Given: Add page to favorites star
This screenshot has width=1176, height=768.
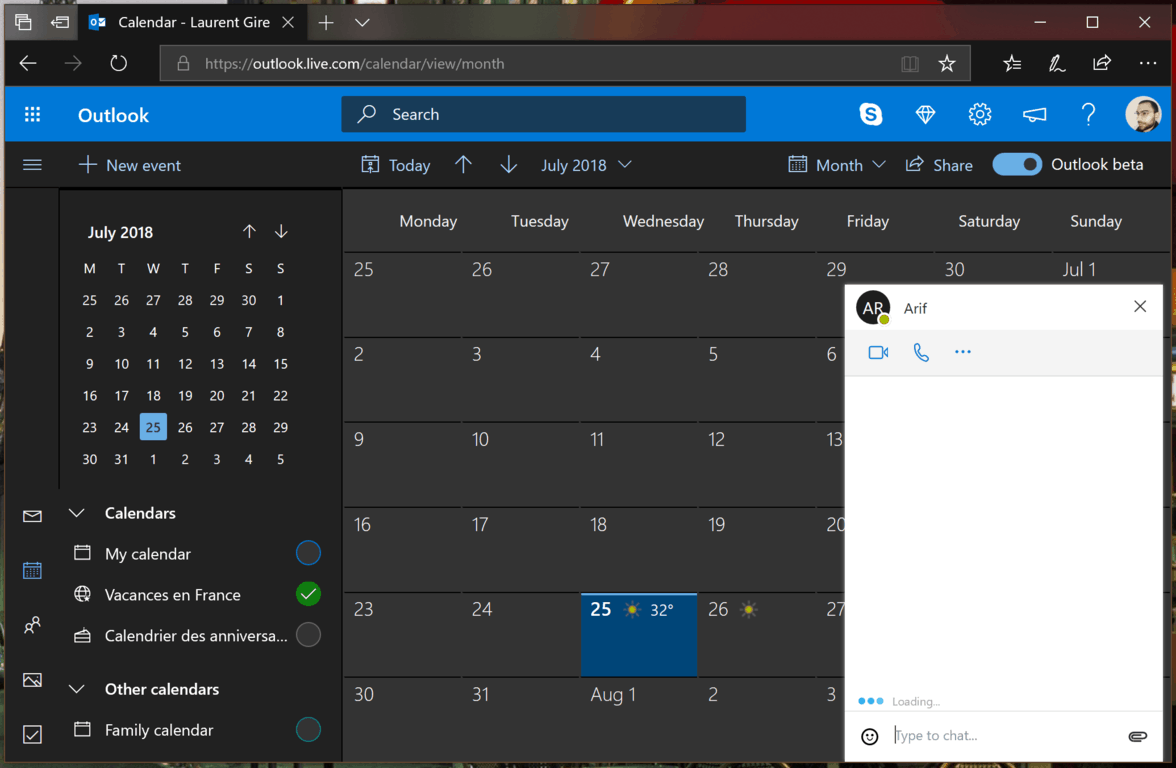Looking at the screenshot, I should pos(946,64).
